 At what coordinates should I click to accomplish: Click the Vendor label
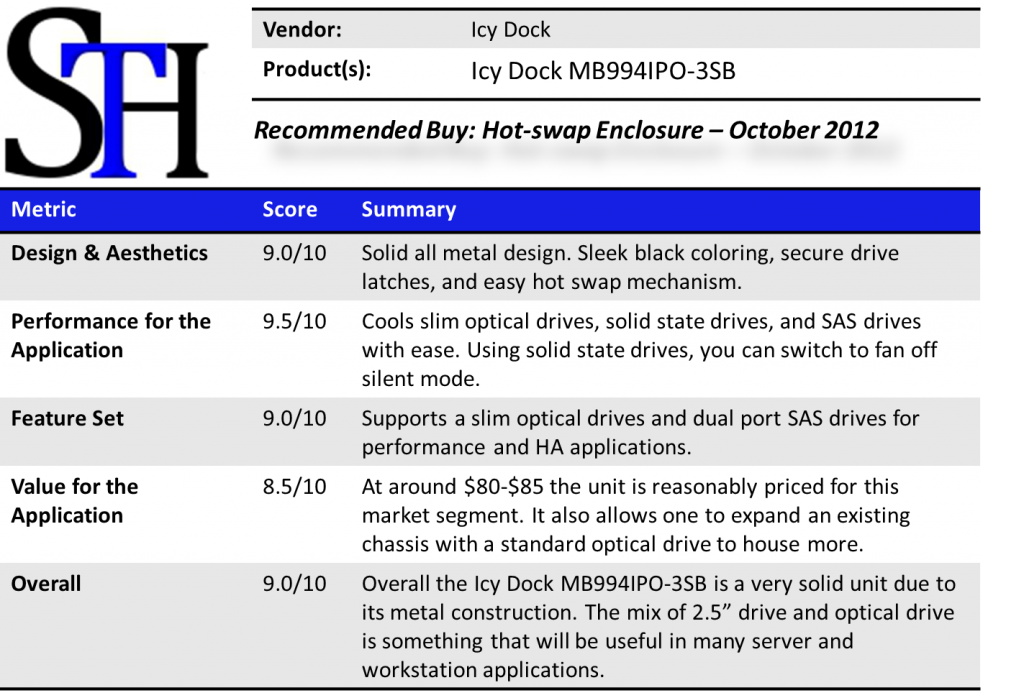point(302,30)
